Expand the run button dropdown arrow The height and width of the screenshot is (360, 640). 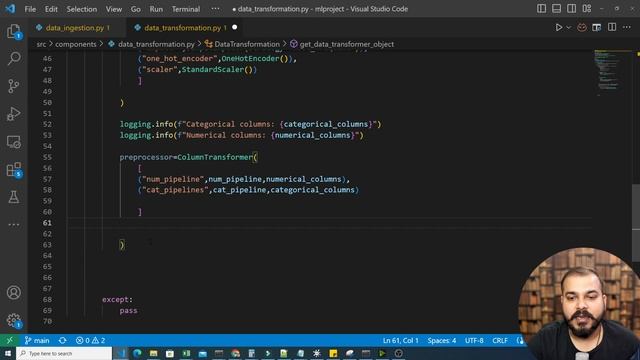[569, 27]
